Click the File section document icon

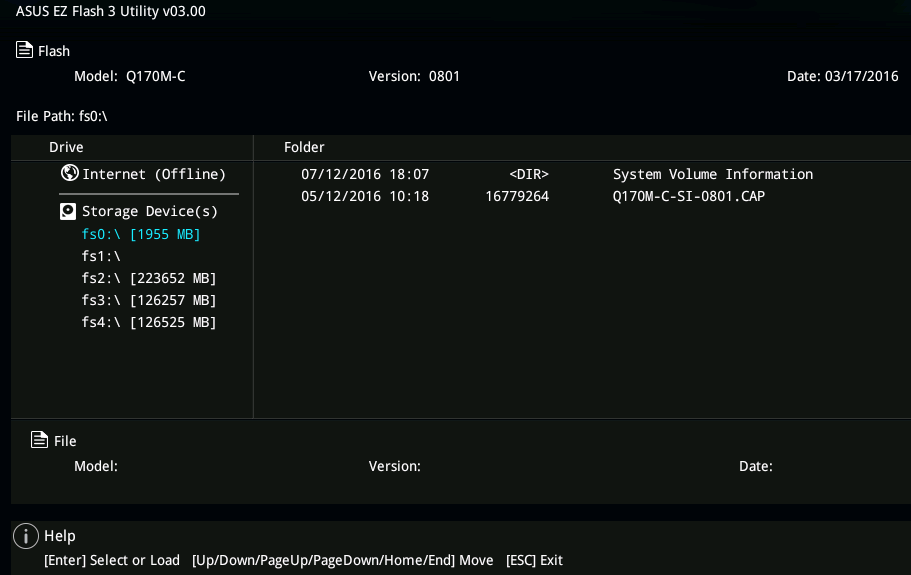(x=40, y=440)
